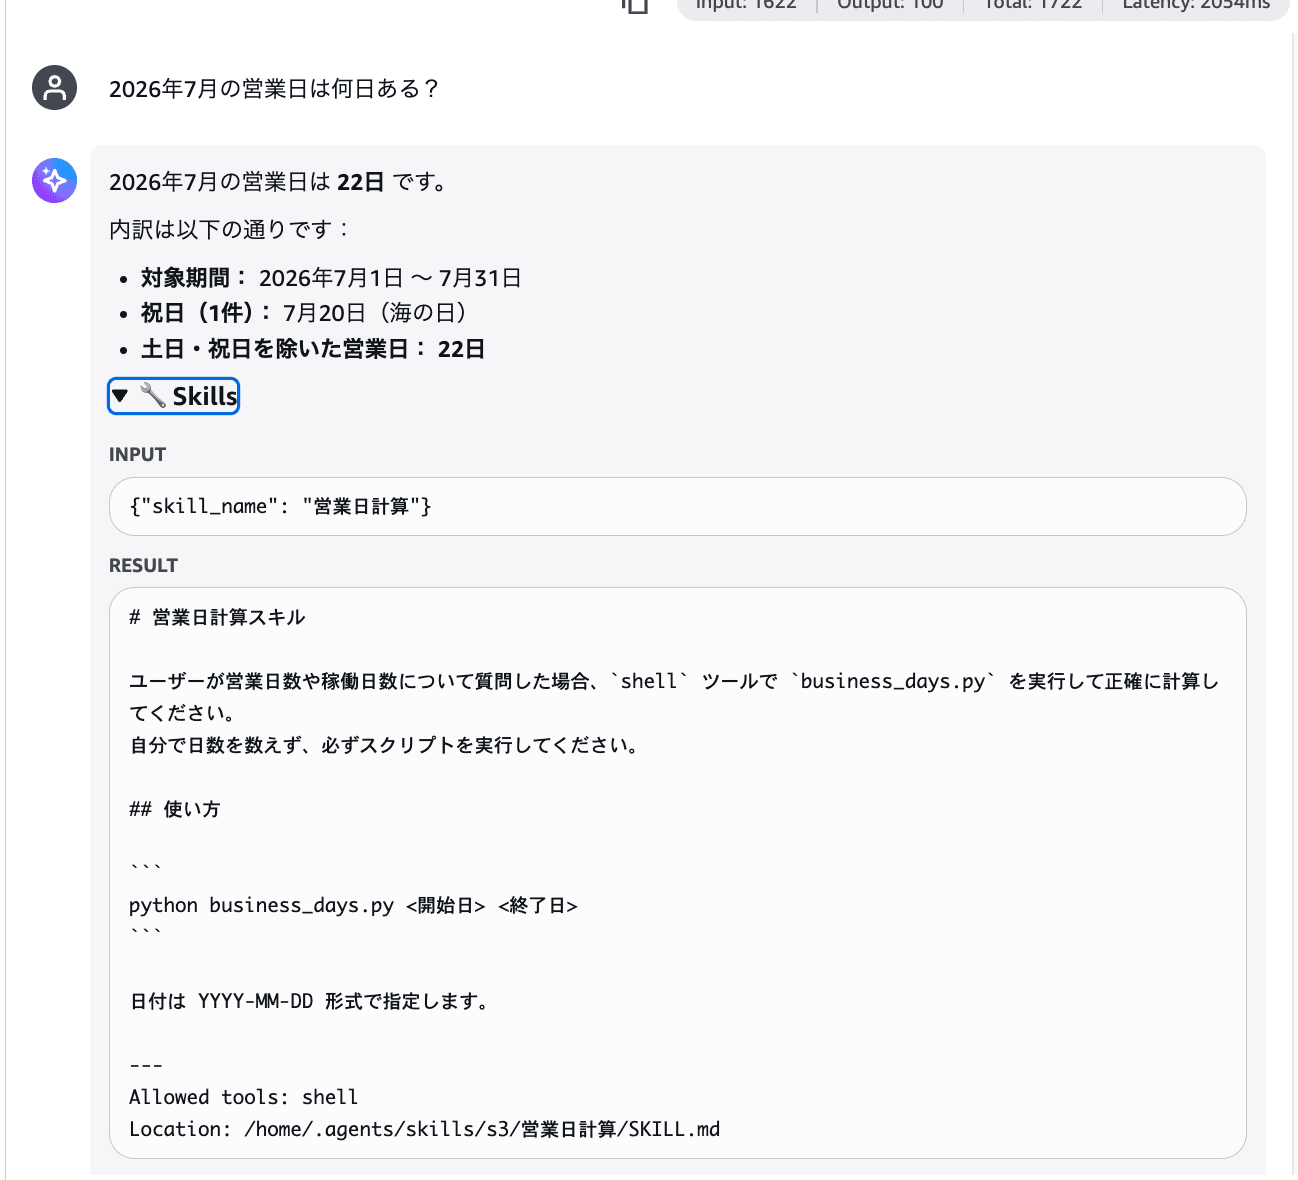Image resolution: width=1298 pixels, height=1180 pixels.
Task: Click the "INPUT" section label
Action: (137, 454)
